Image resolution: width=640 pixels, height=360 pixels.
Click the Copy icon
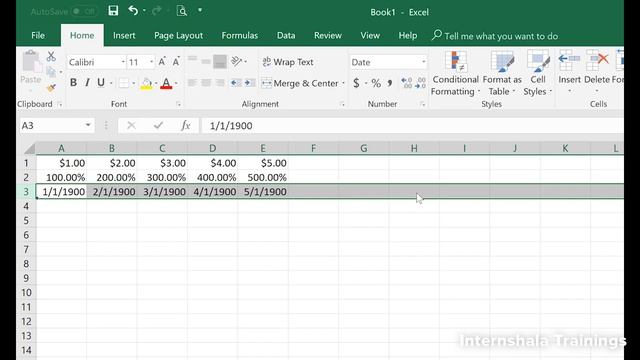coord(51,72)
